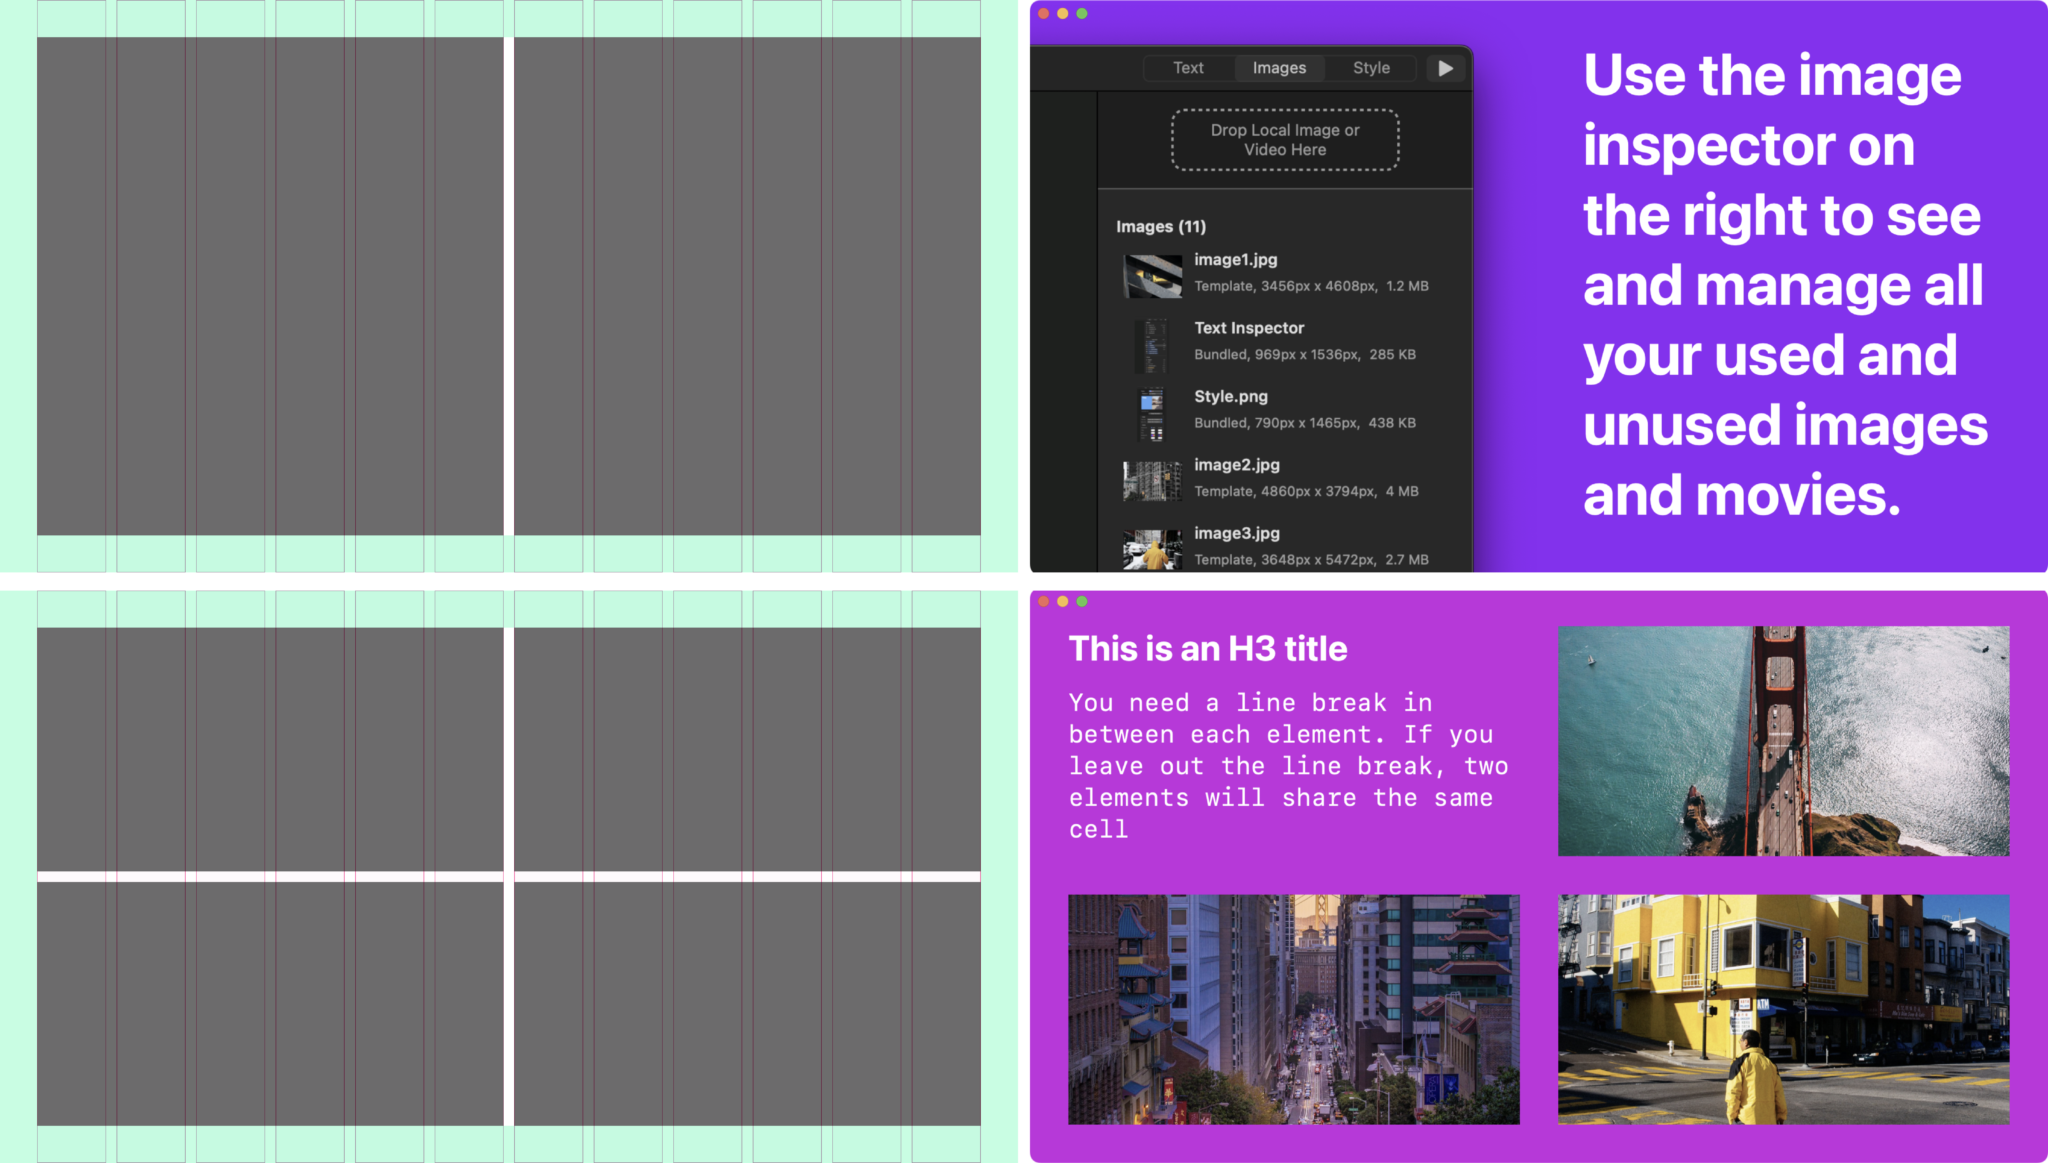Select the Text tab in inspector
This screenshot has width=2048, height=1163.
[1186, 68]
